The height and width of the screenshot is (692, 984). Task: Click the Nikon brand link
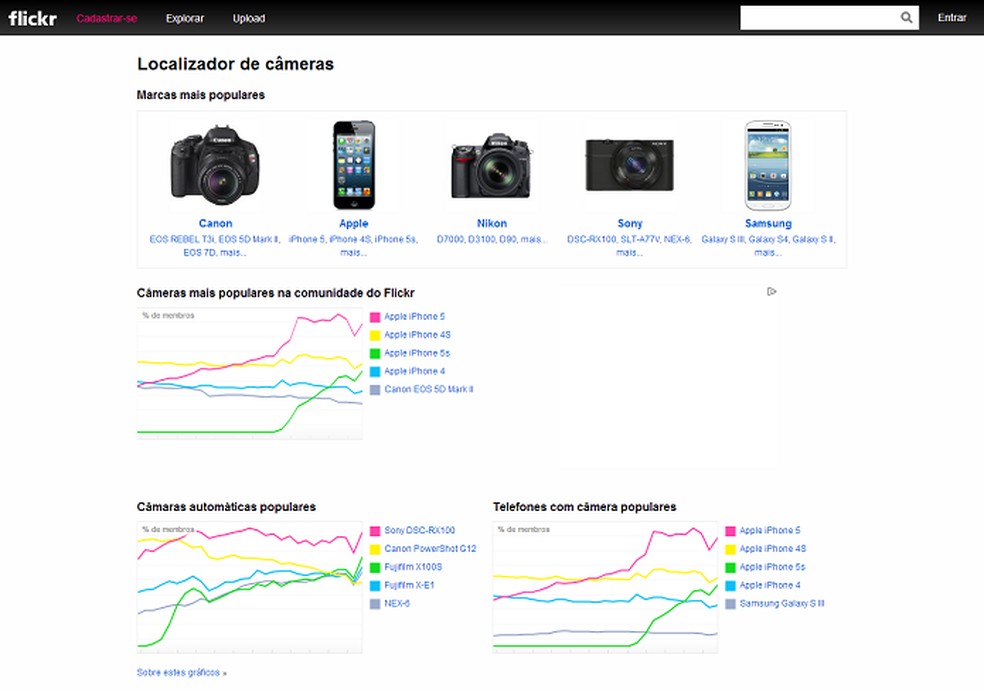click(491, 223)
